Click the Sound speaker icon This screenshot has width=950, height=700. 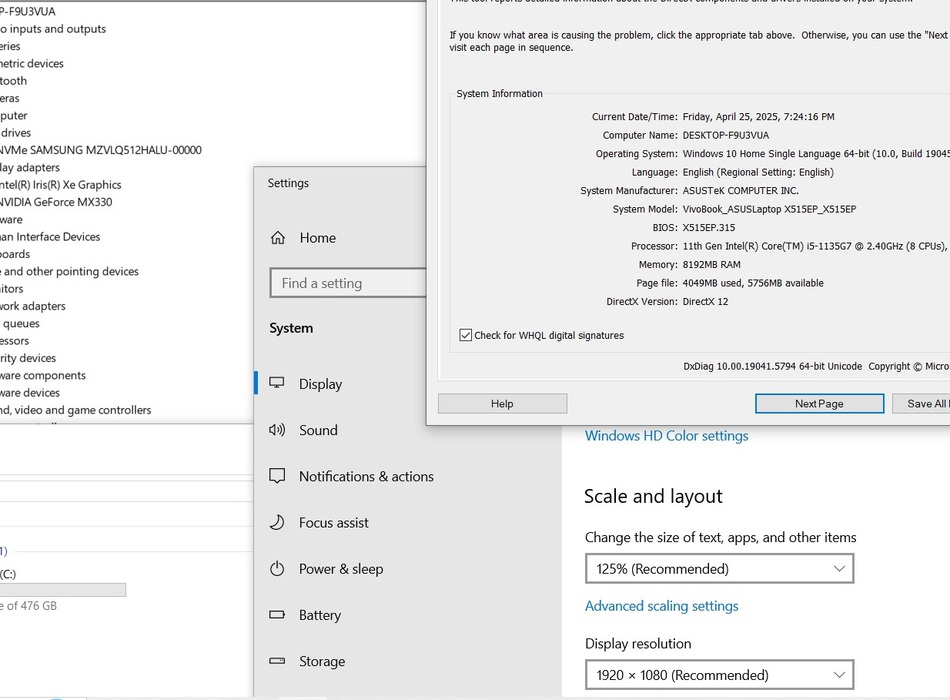point(278,430)
